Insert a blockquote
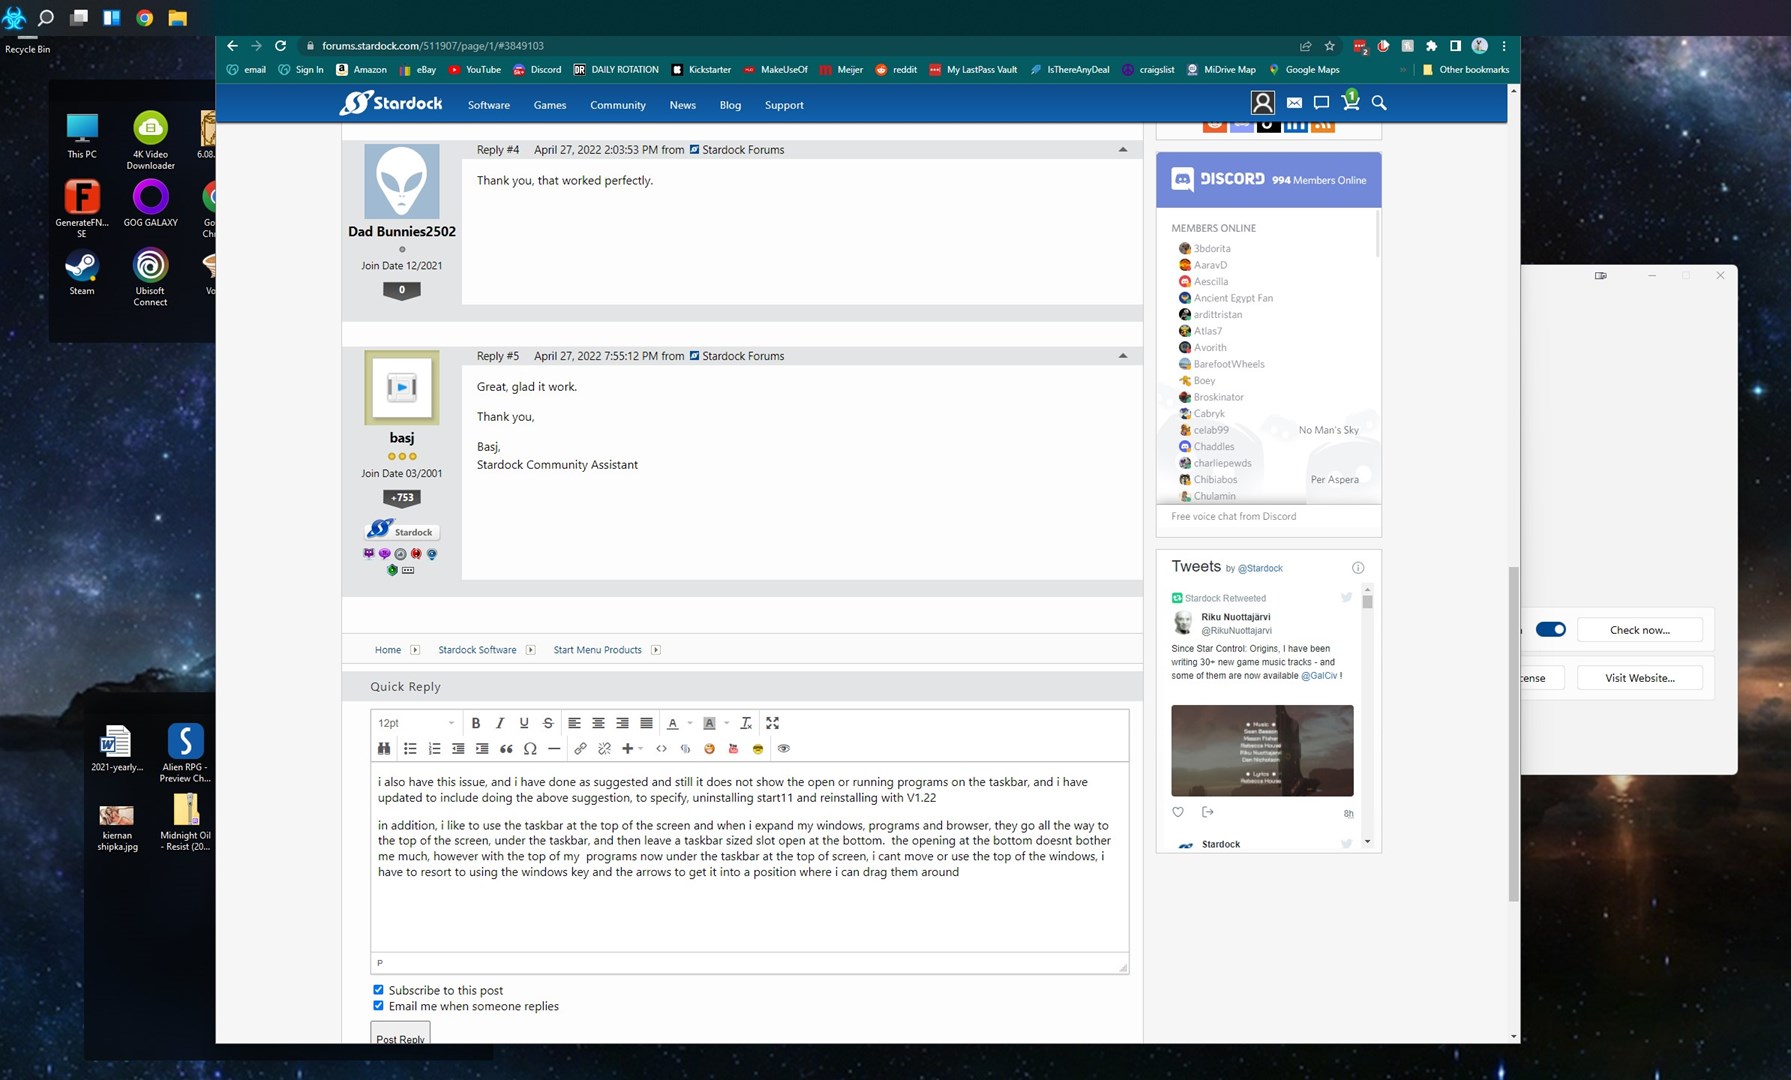Screen dimensions: 1791x1080 pyautogui.click(x=506, y=748)
